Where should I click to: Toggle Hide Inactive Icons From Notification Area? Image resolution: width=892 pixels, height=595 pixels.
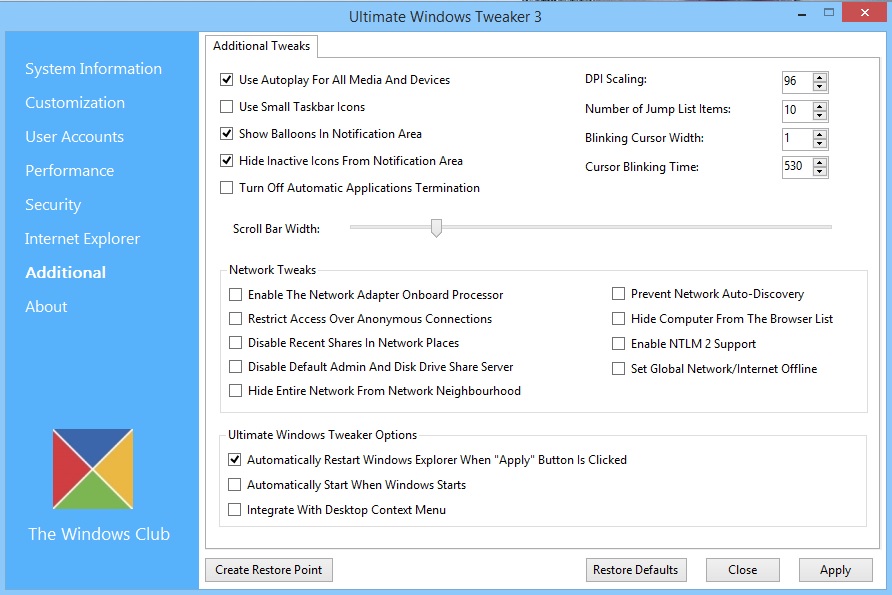click(x=226, y=160)
